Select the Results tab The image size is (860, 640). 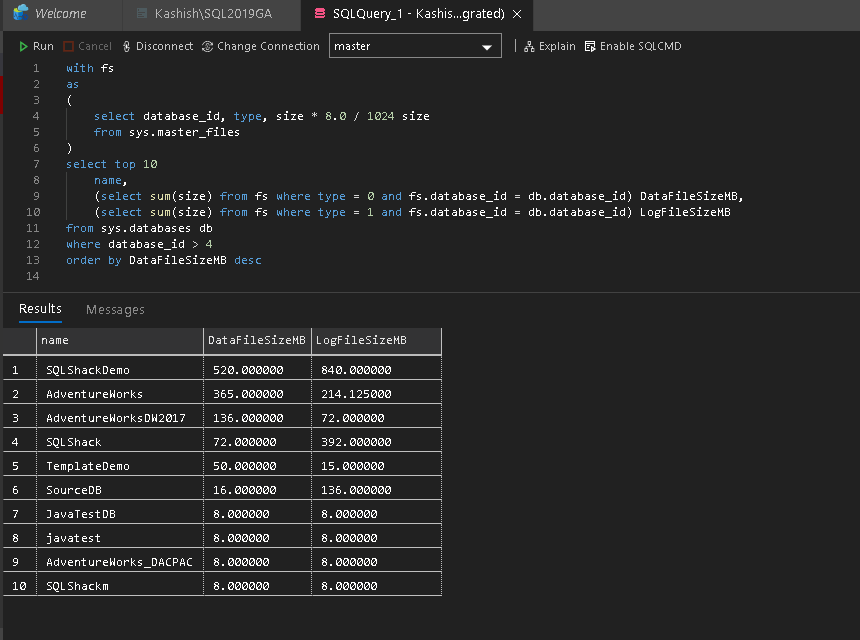[40, 309]
